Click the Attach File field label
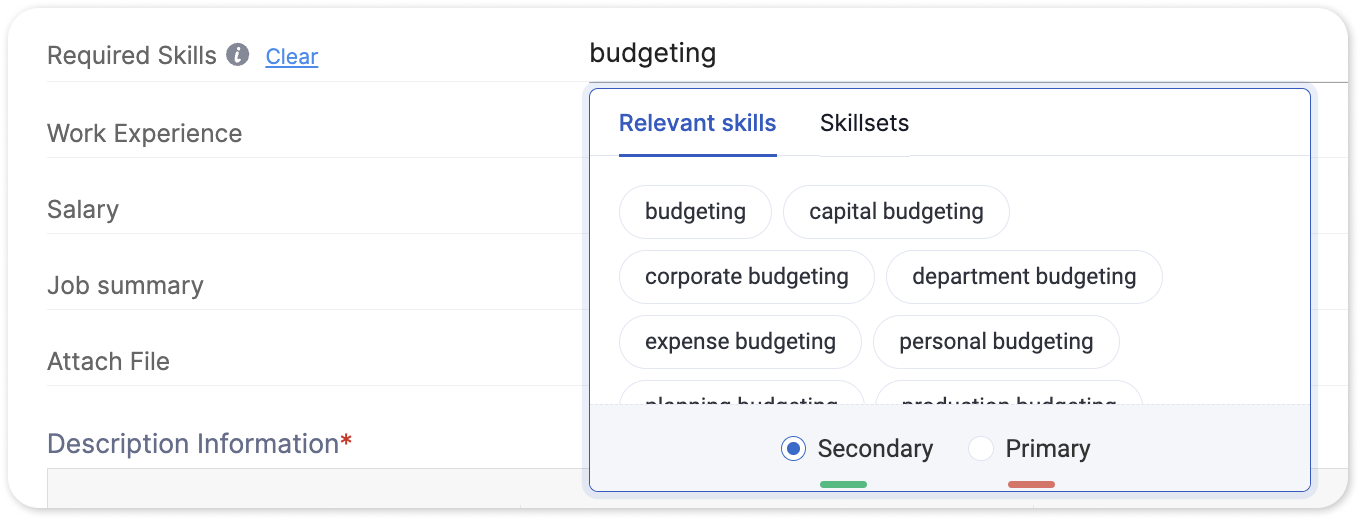This screenshot has width=1360, height=520. pyautogui.click(x=108, y=362)
